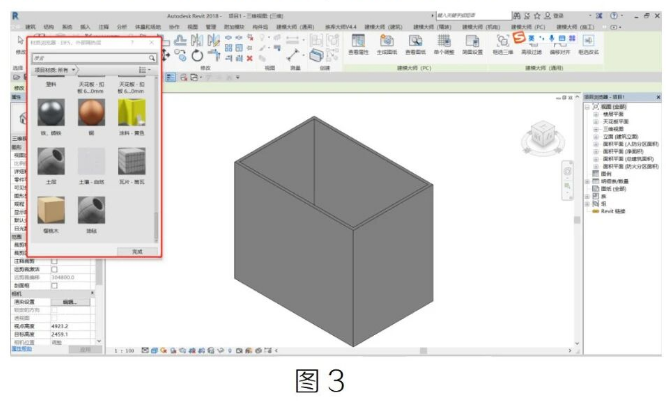Click the 编辑 button for 渲染设置
Image resolution: width=666 pixels, height=401 pixels.
(70, 302)
